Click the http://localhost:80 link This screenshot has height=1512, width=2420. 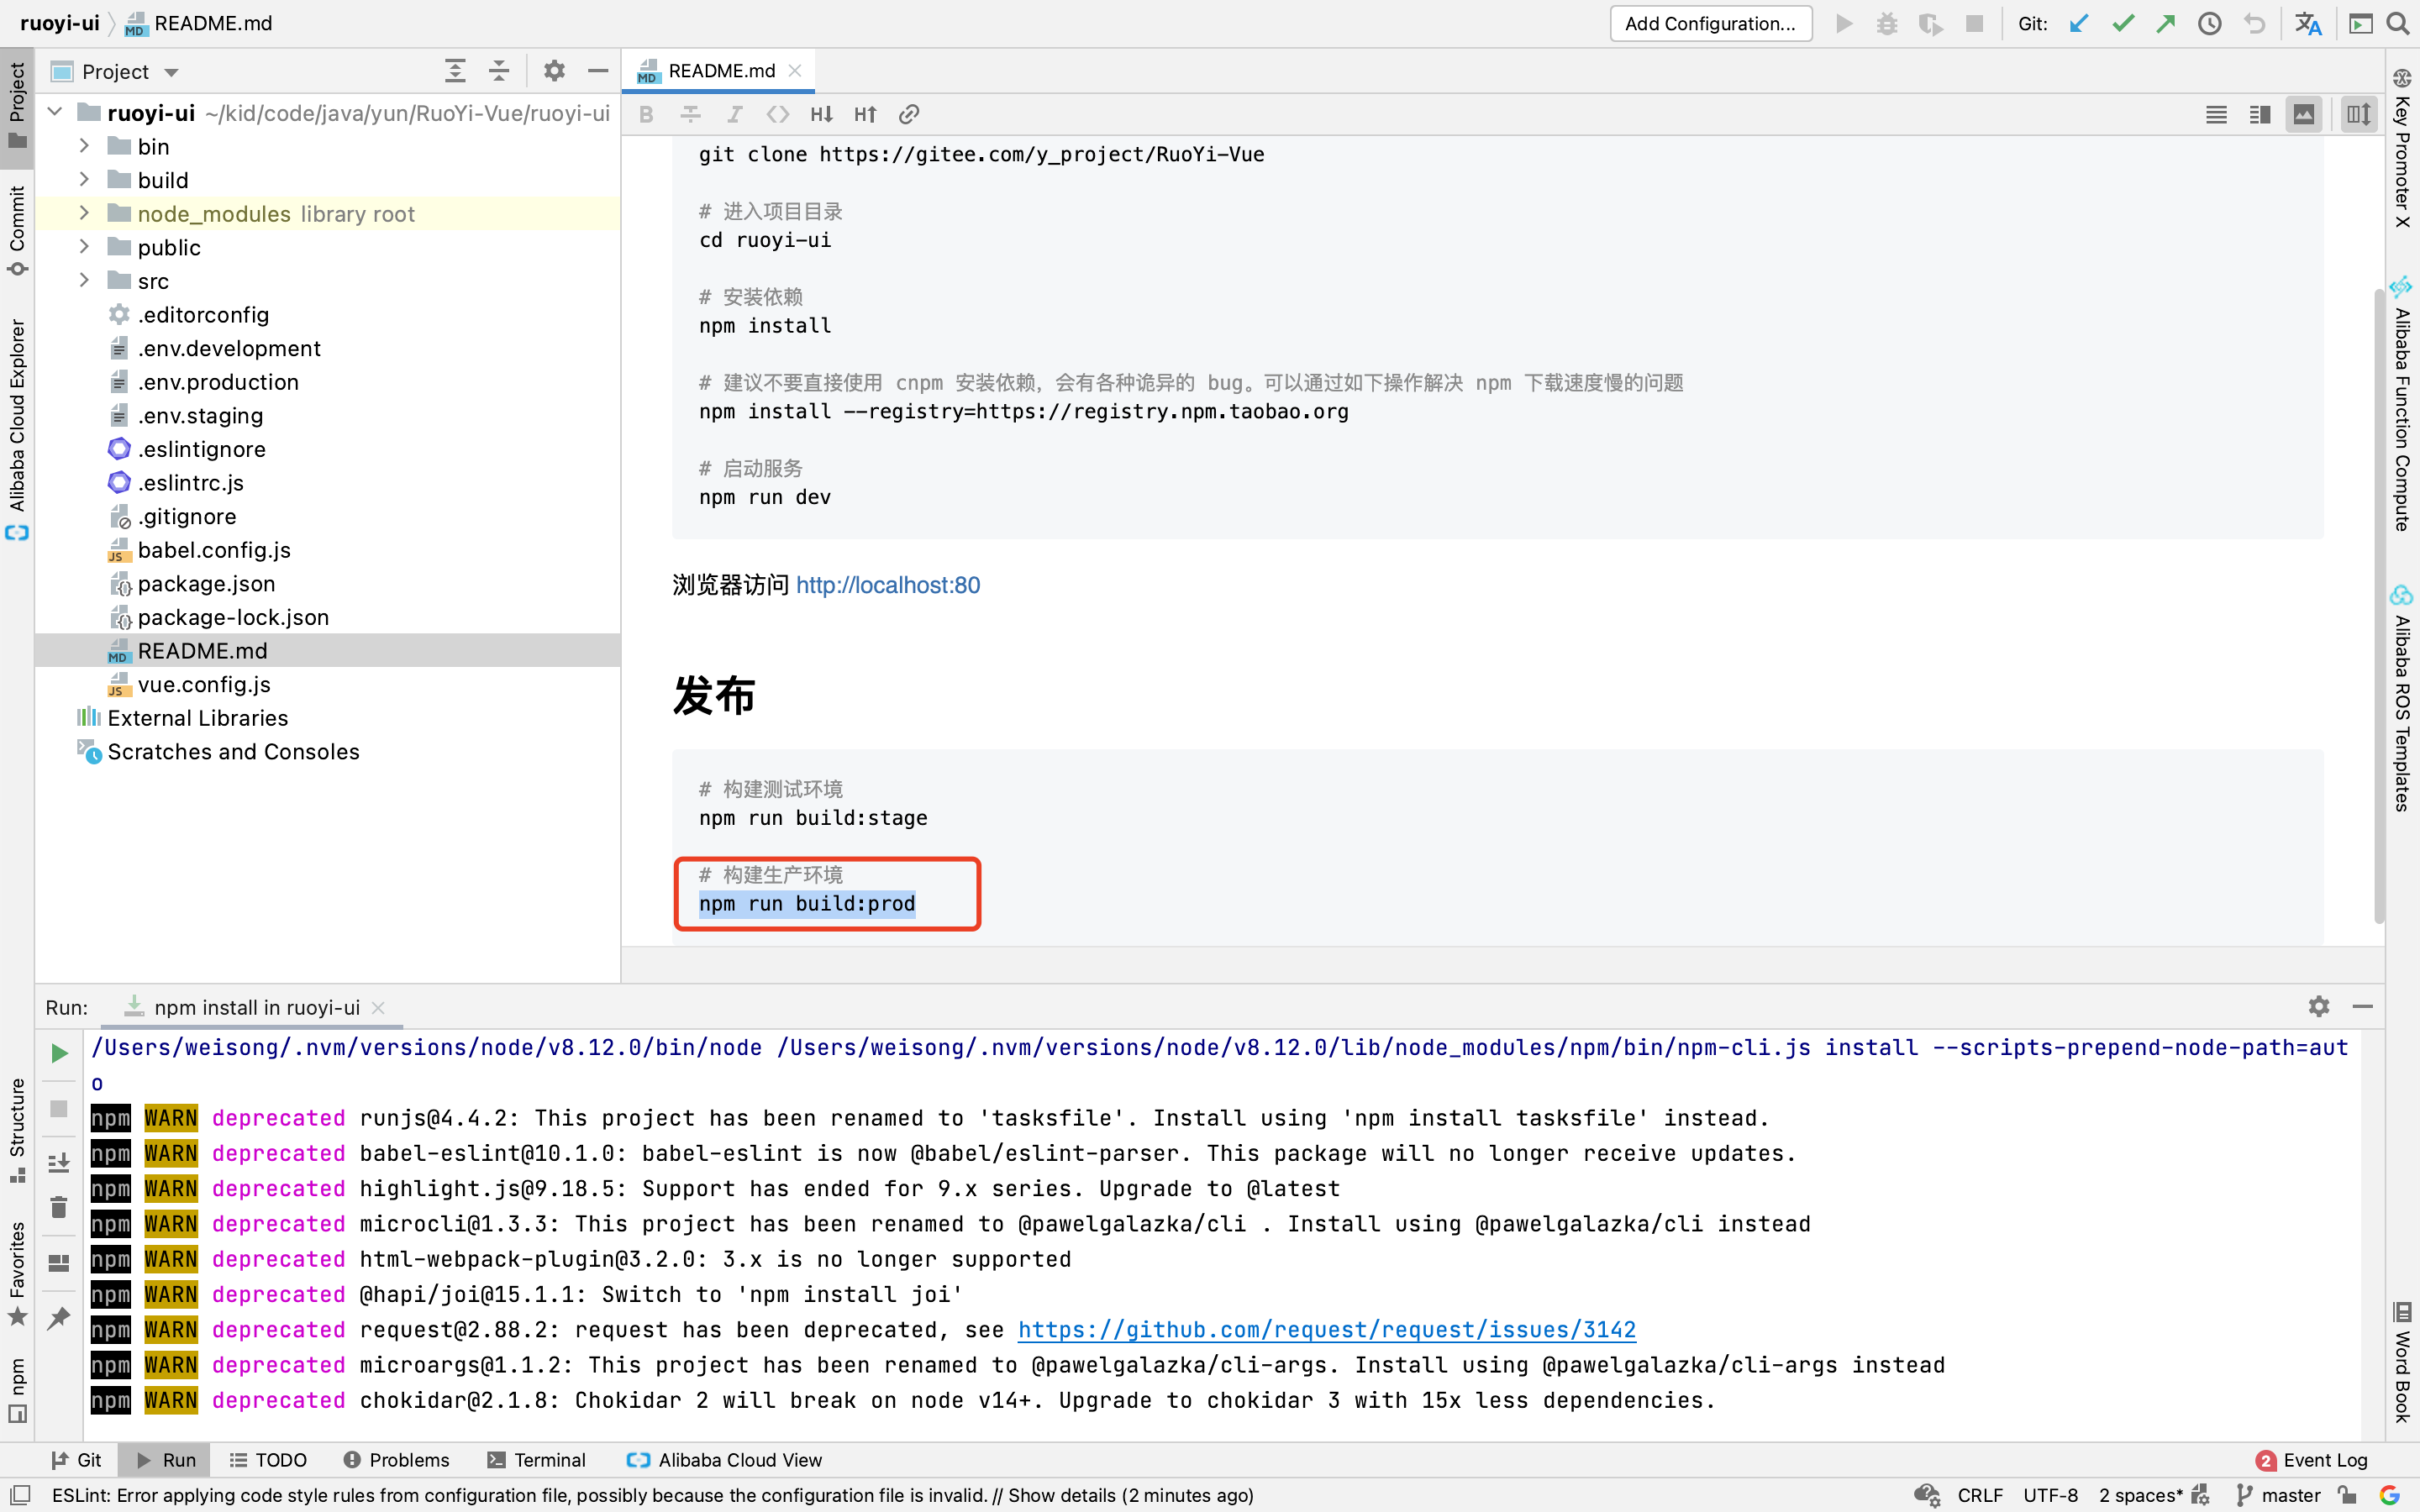[x=888, y=584]
